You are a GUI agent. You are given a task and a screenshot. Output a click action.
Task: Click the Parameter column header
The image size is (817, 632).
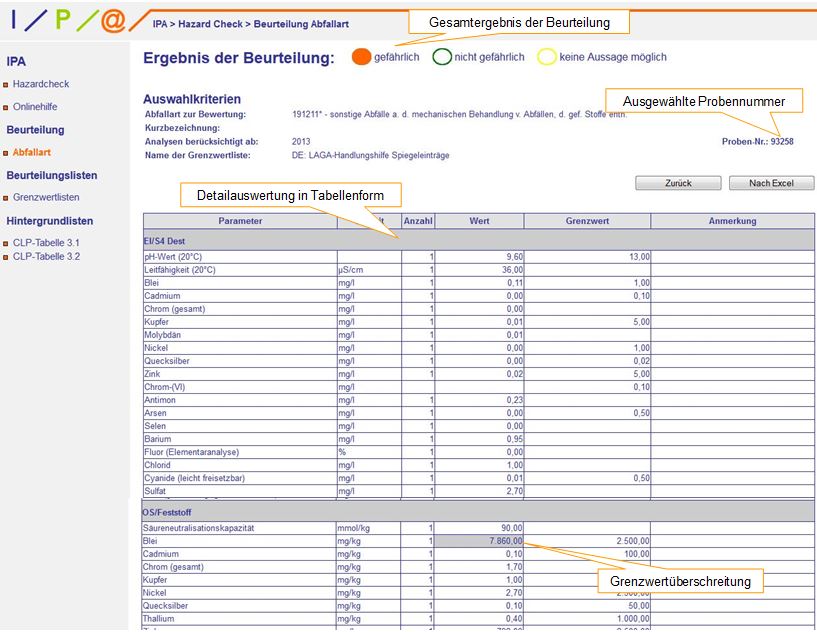pyautogui.click(x=240, y=221)
